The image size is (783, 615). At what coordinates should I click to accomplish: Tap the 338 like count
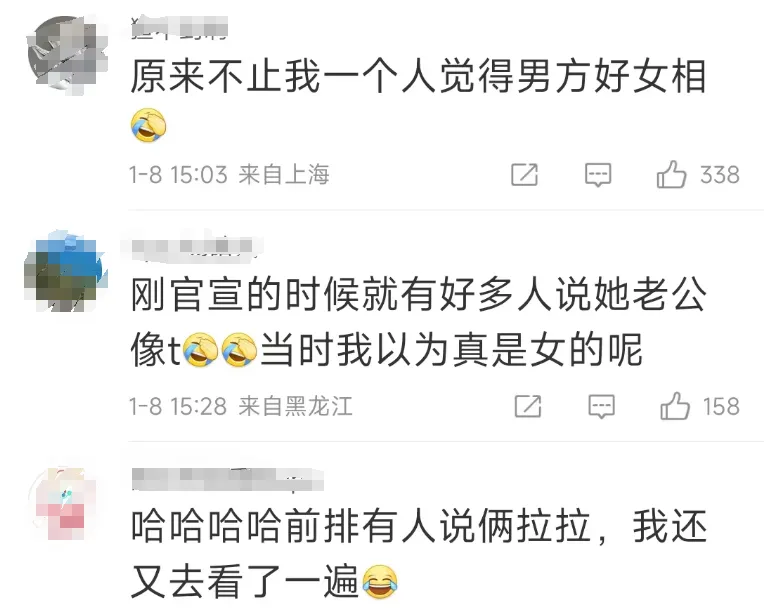click(x=720, y=175)
